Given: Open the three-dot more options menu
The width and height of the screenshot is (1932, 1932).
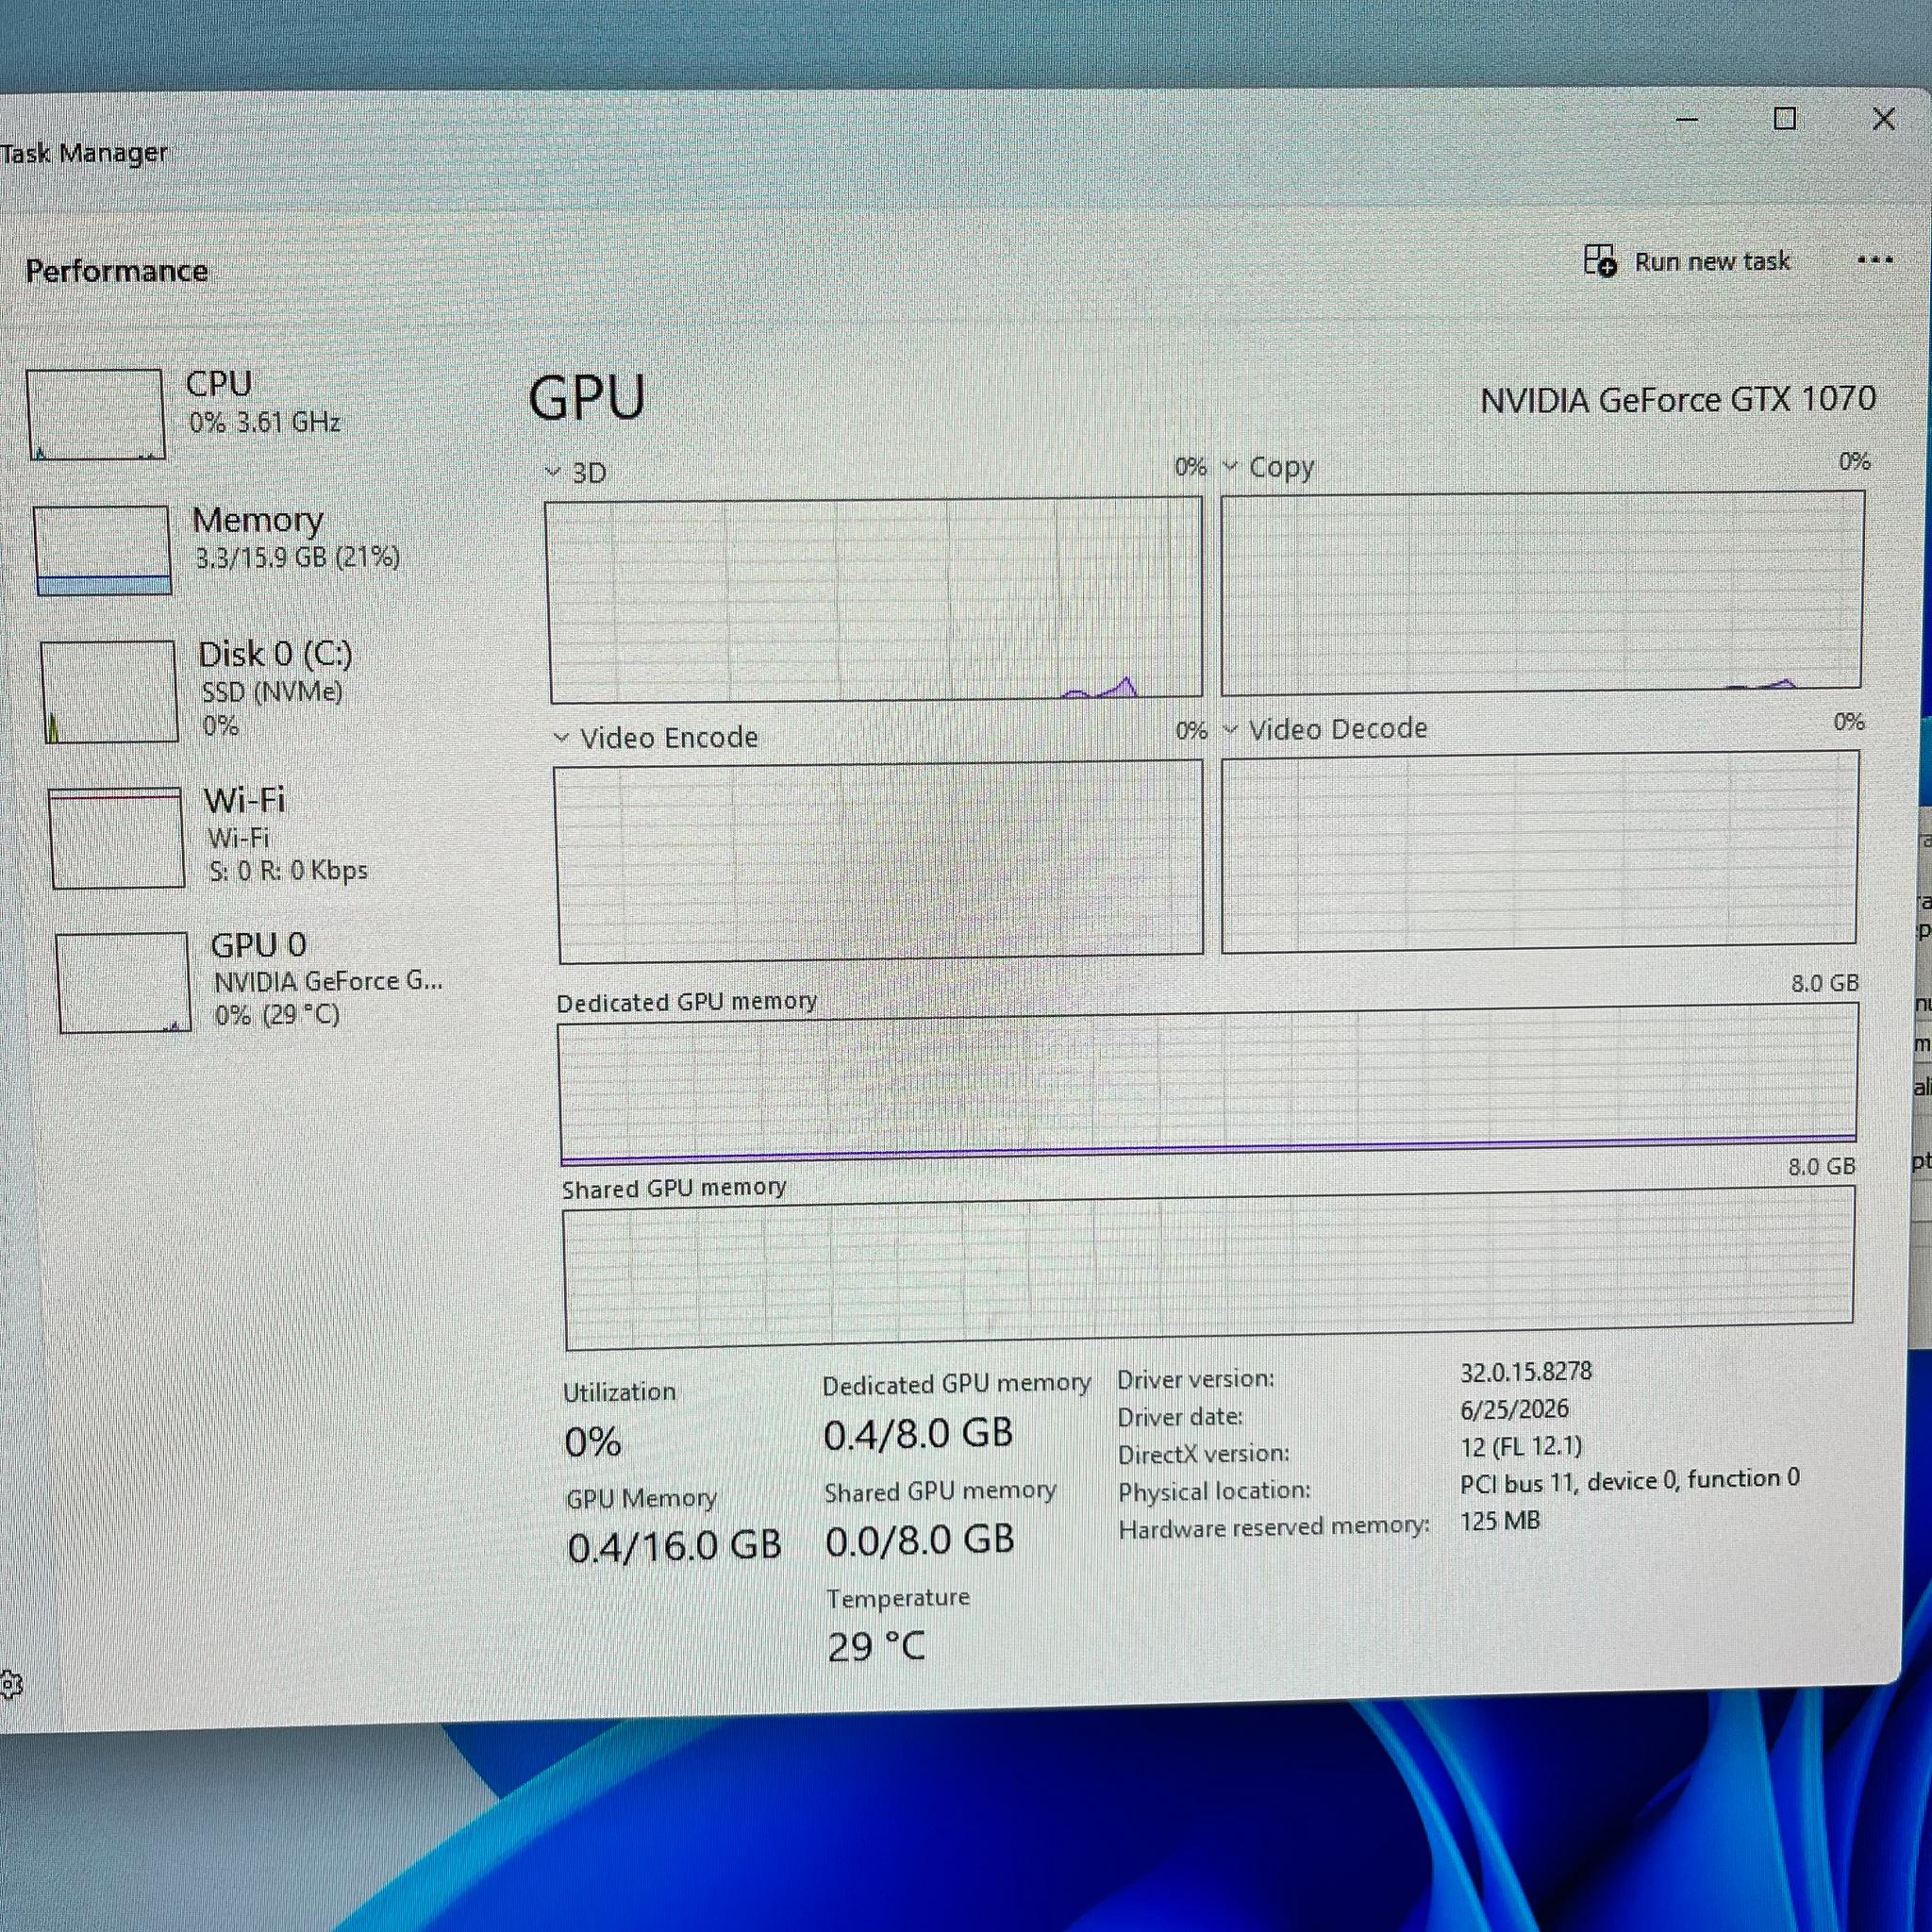Looking at the screenshot, I should coord(1874,260).
